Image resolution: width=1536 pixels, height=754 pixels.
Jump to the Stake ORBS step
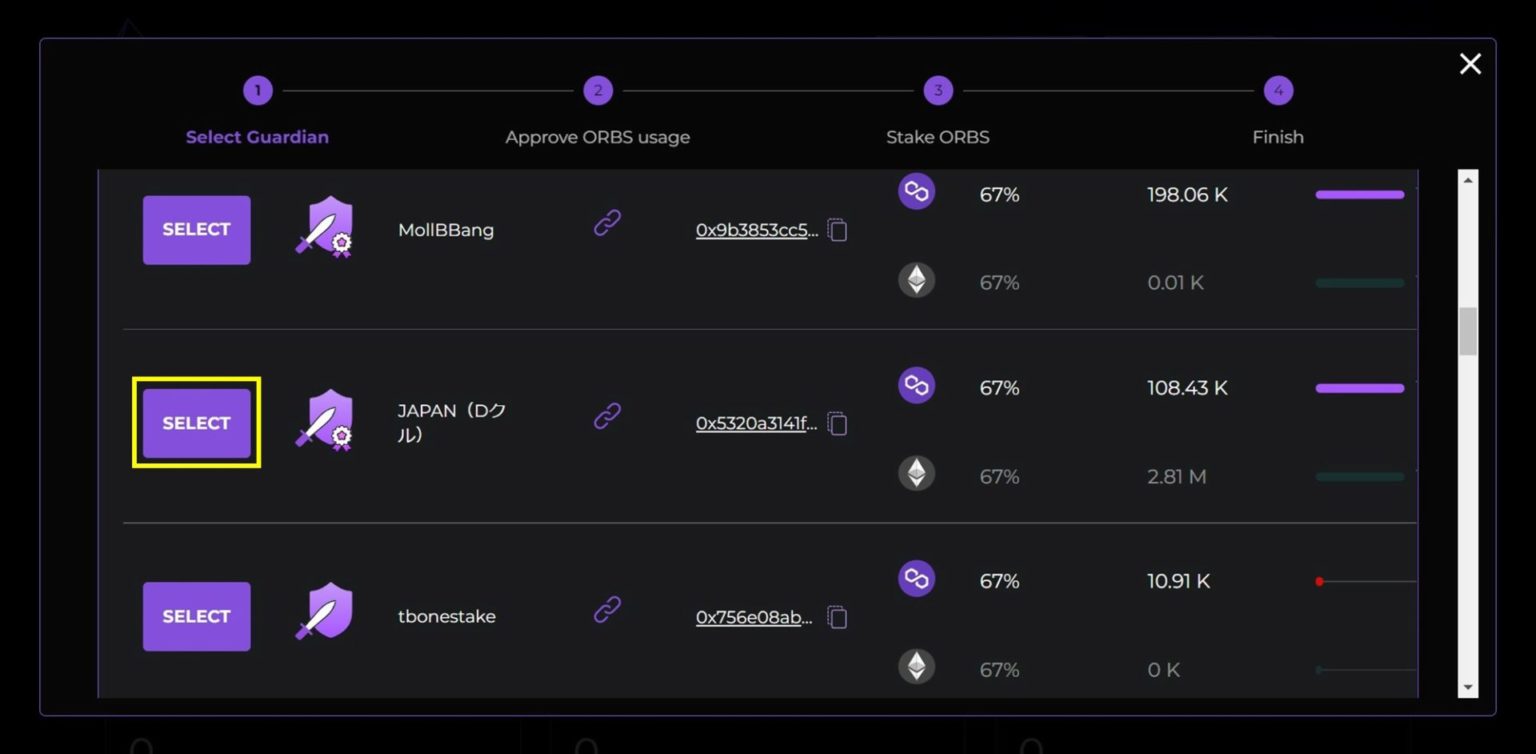click(938, 90)
